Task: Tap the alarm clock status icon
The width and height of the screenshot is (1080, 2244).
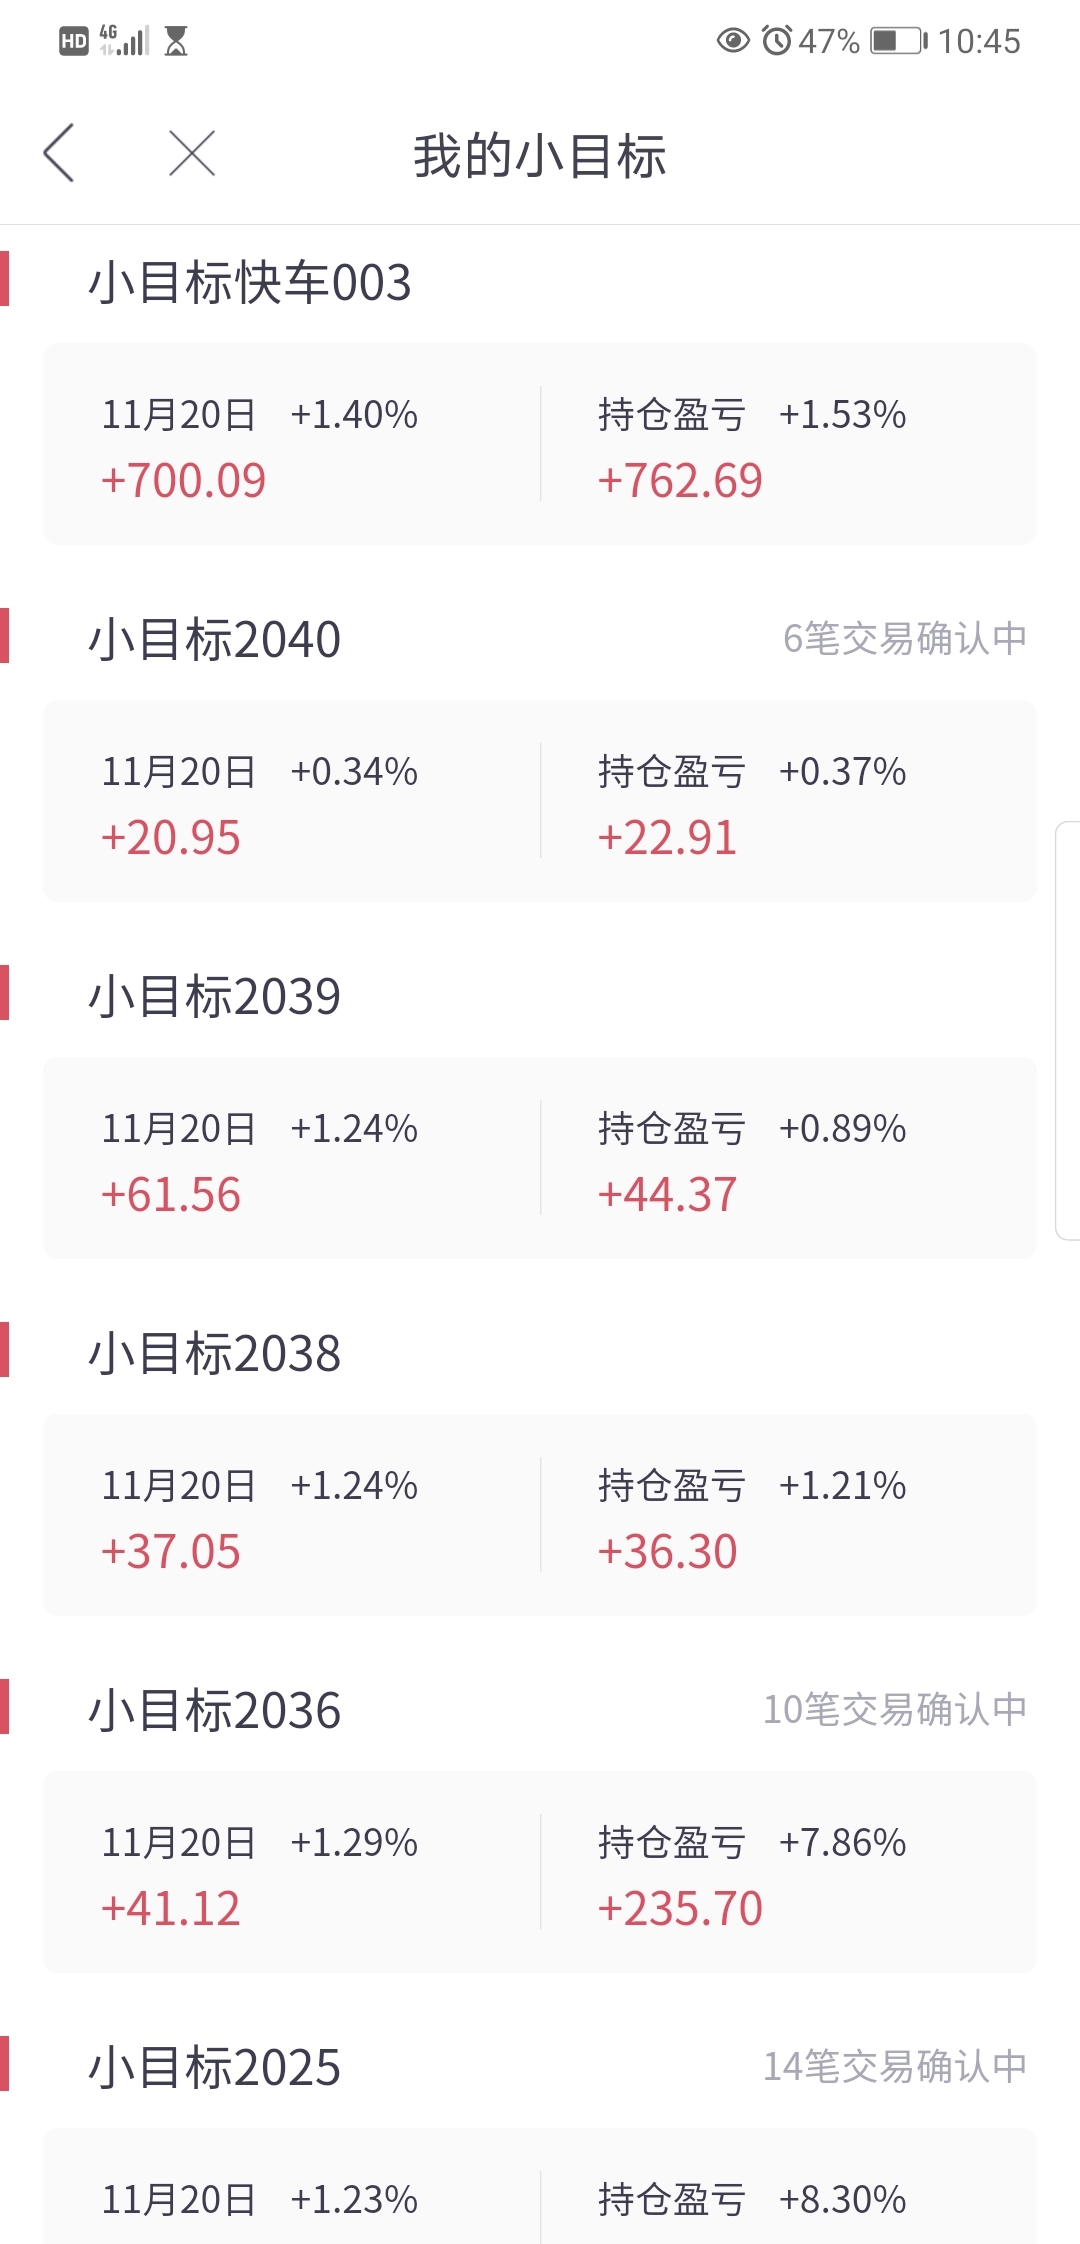Action: click(776, 41)
